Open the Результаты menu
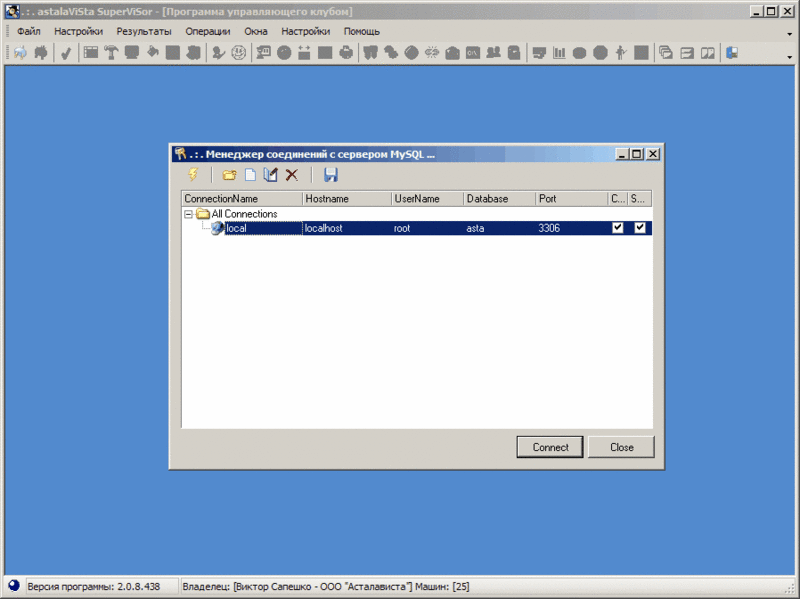Image resolution: width=800 pixels, height=599 pixels. click(144, 32)
